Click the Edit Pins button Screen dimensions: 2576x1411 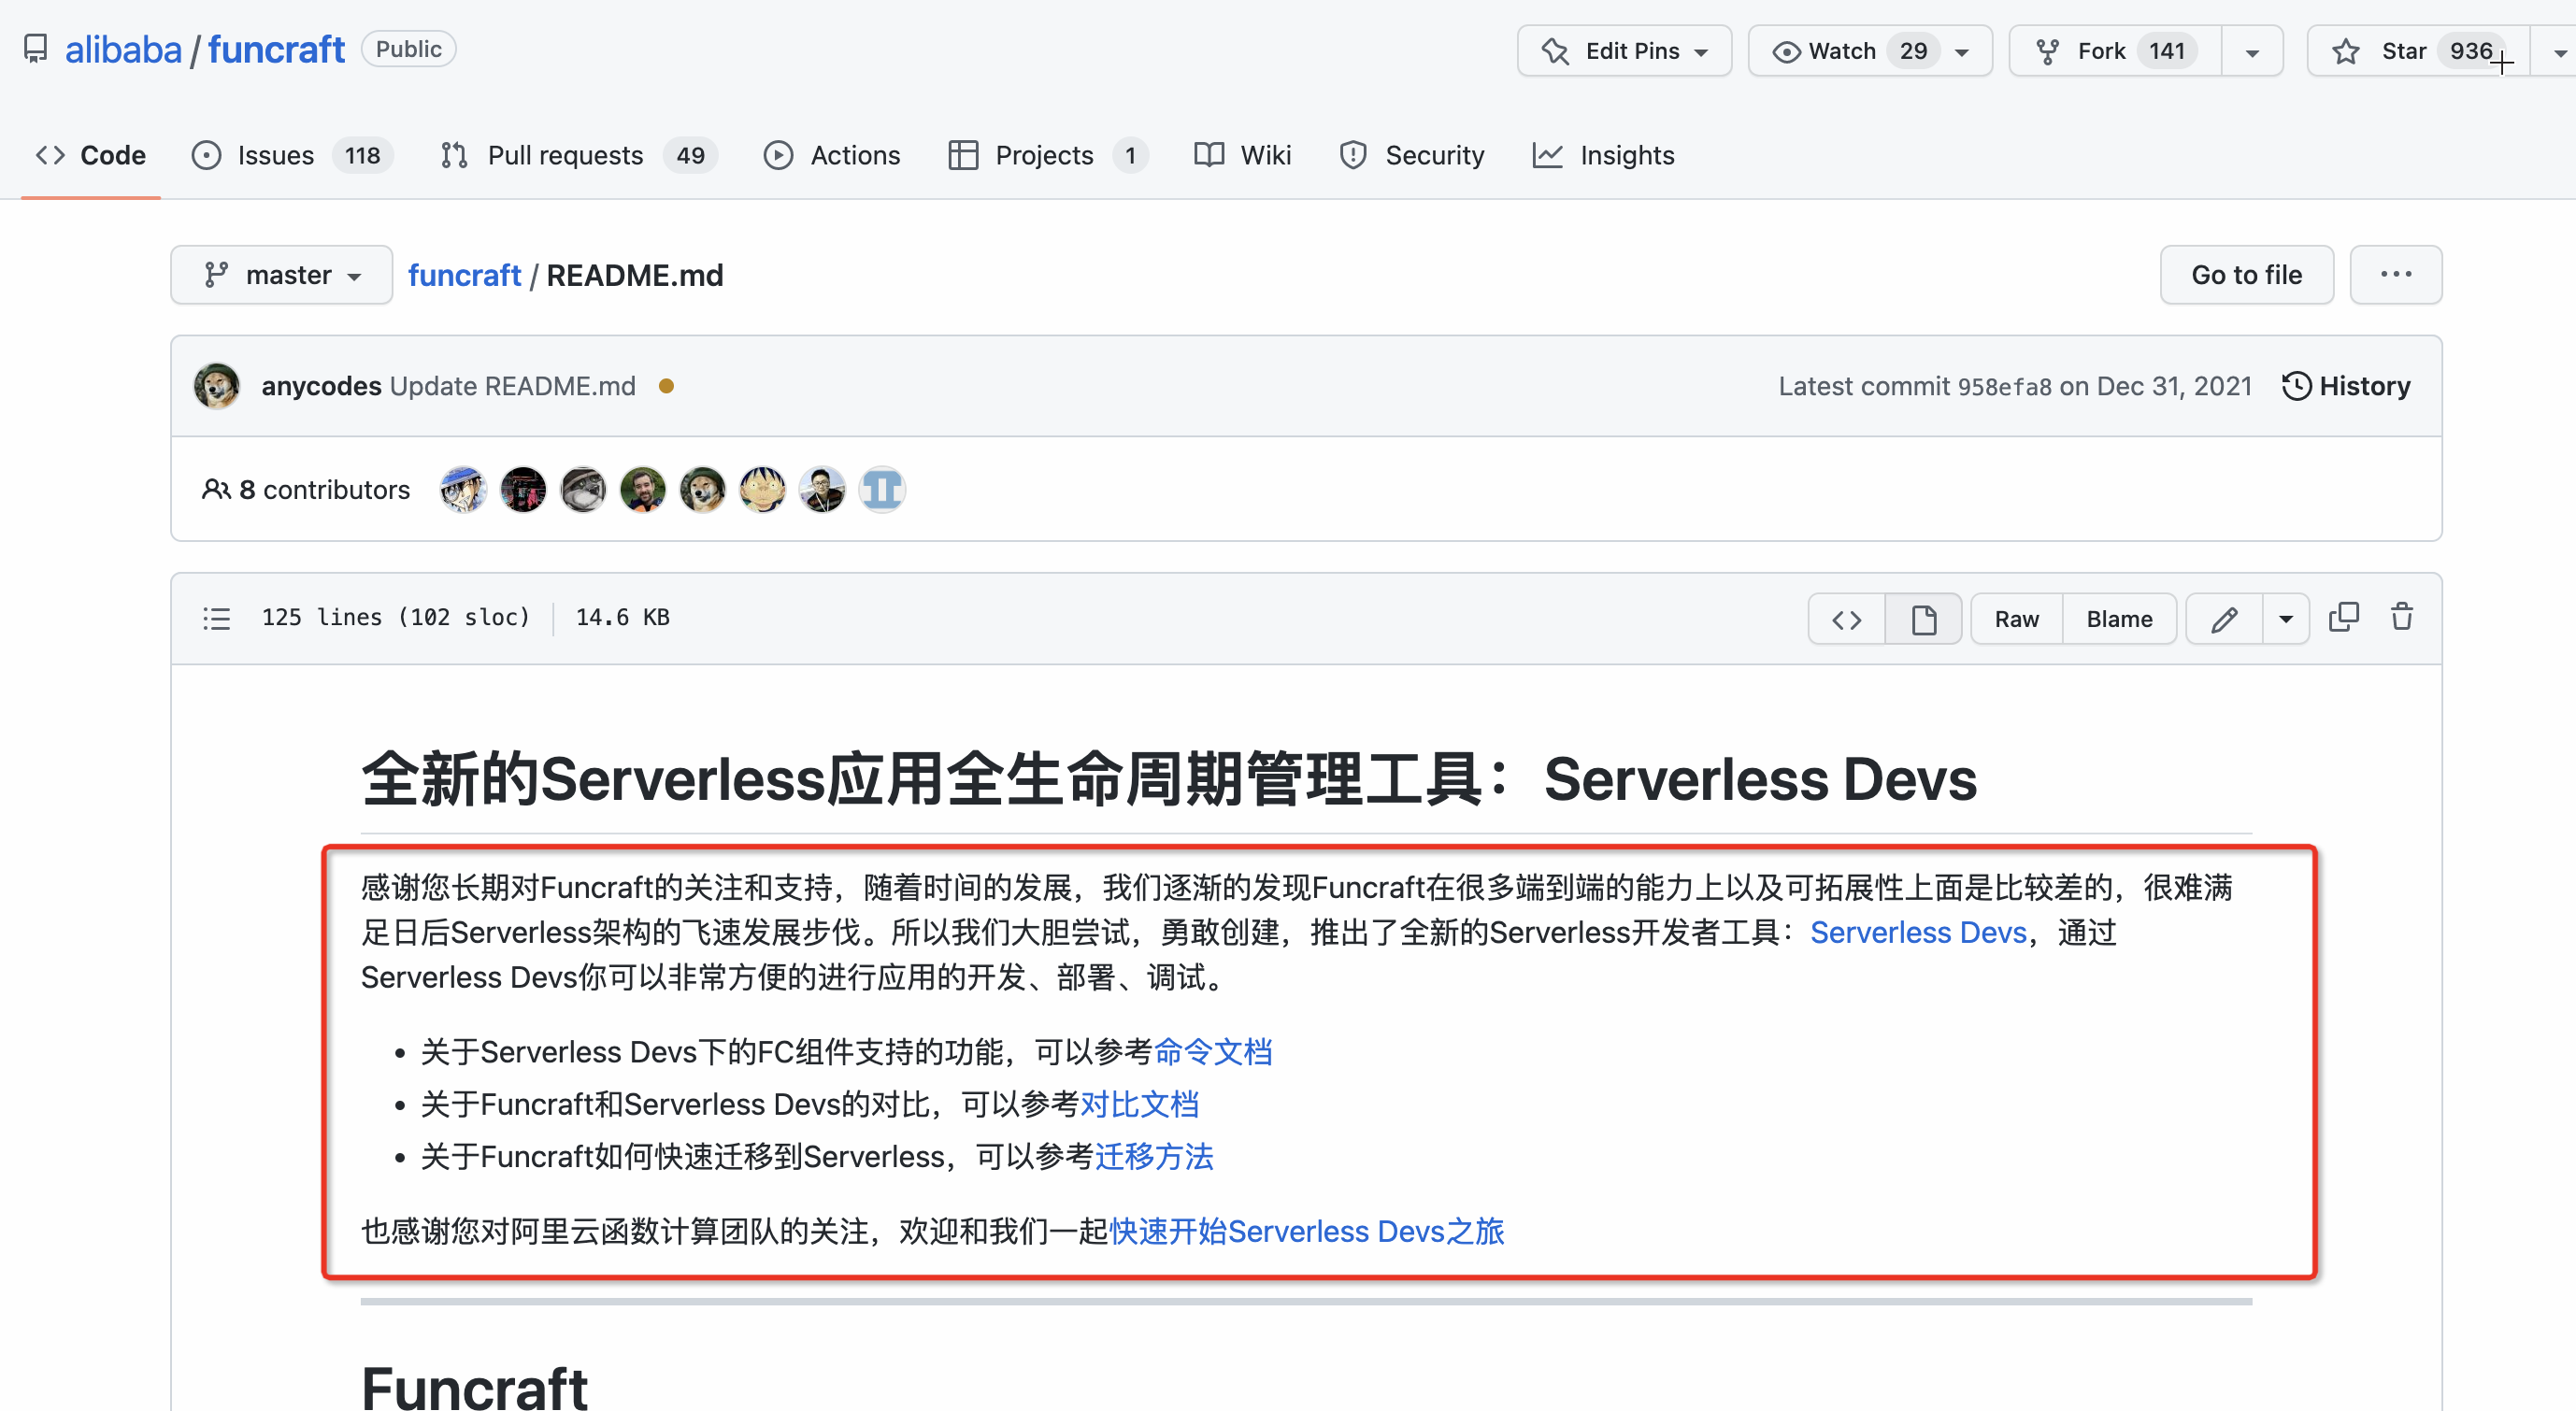(x=1624, y=51)
